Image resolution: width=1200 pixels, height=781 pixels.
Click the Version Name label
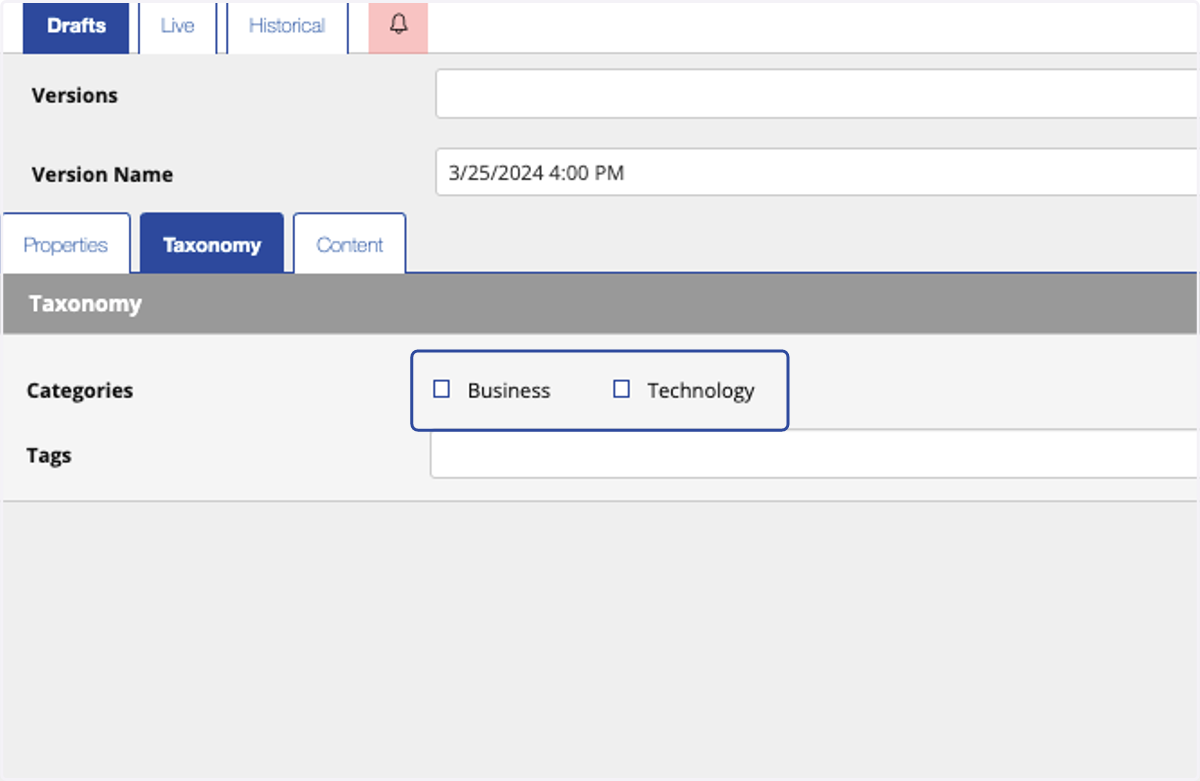coord(102,174)
